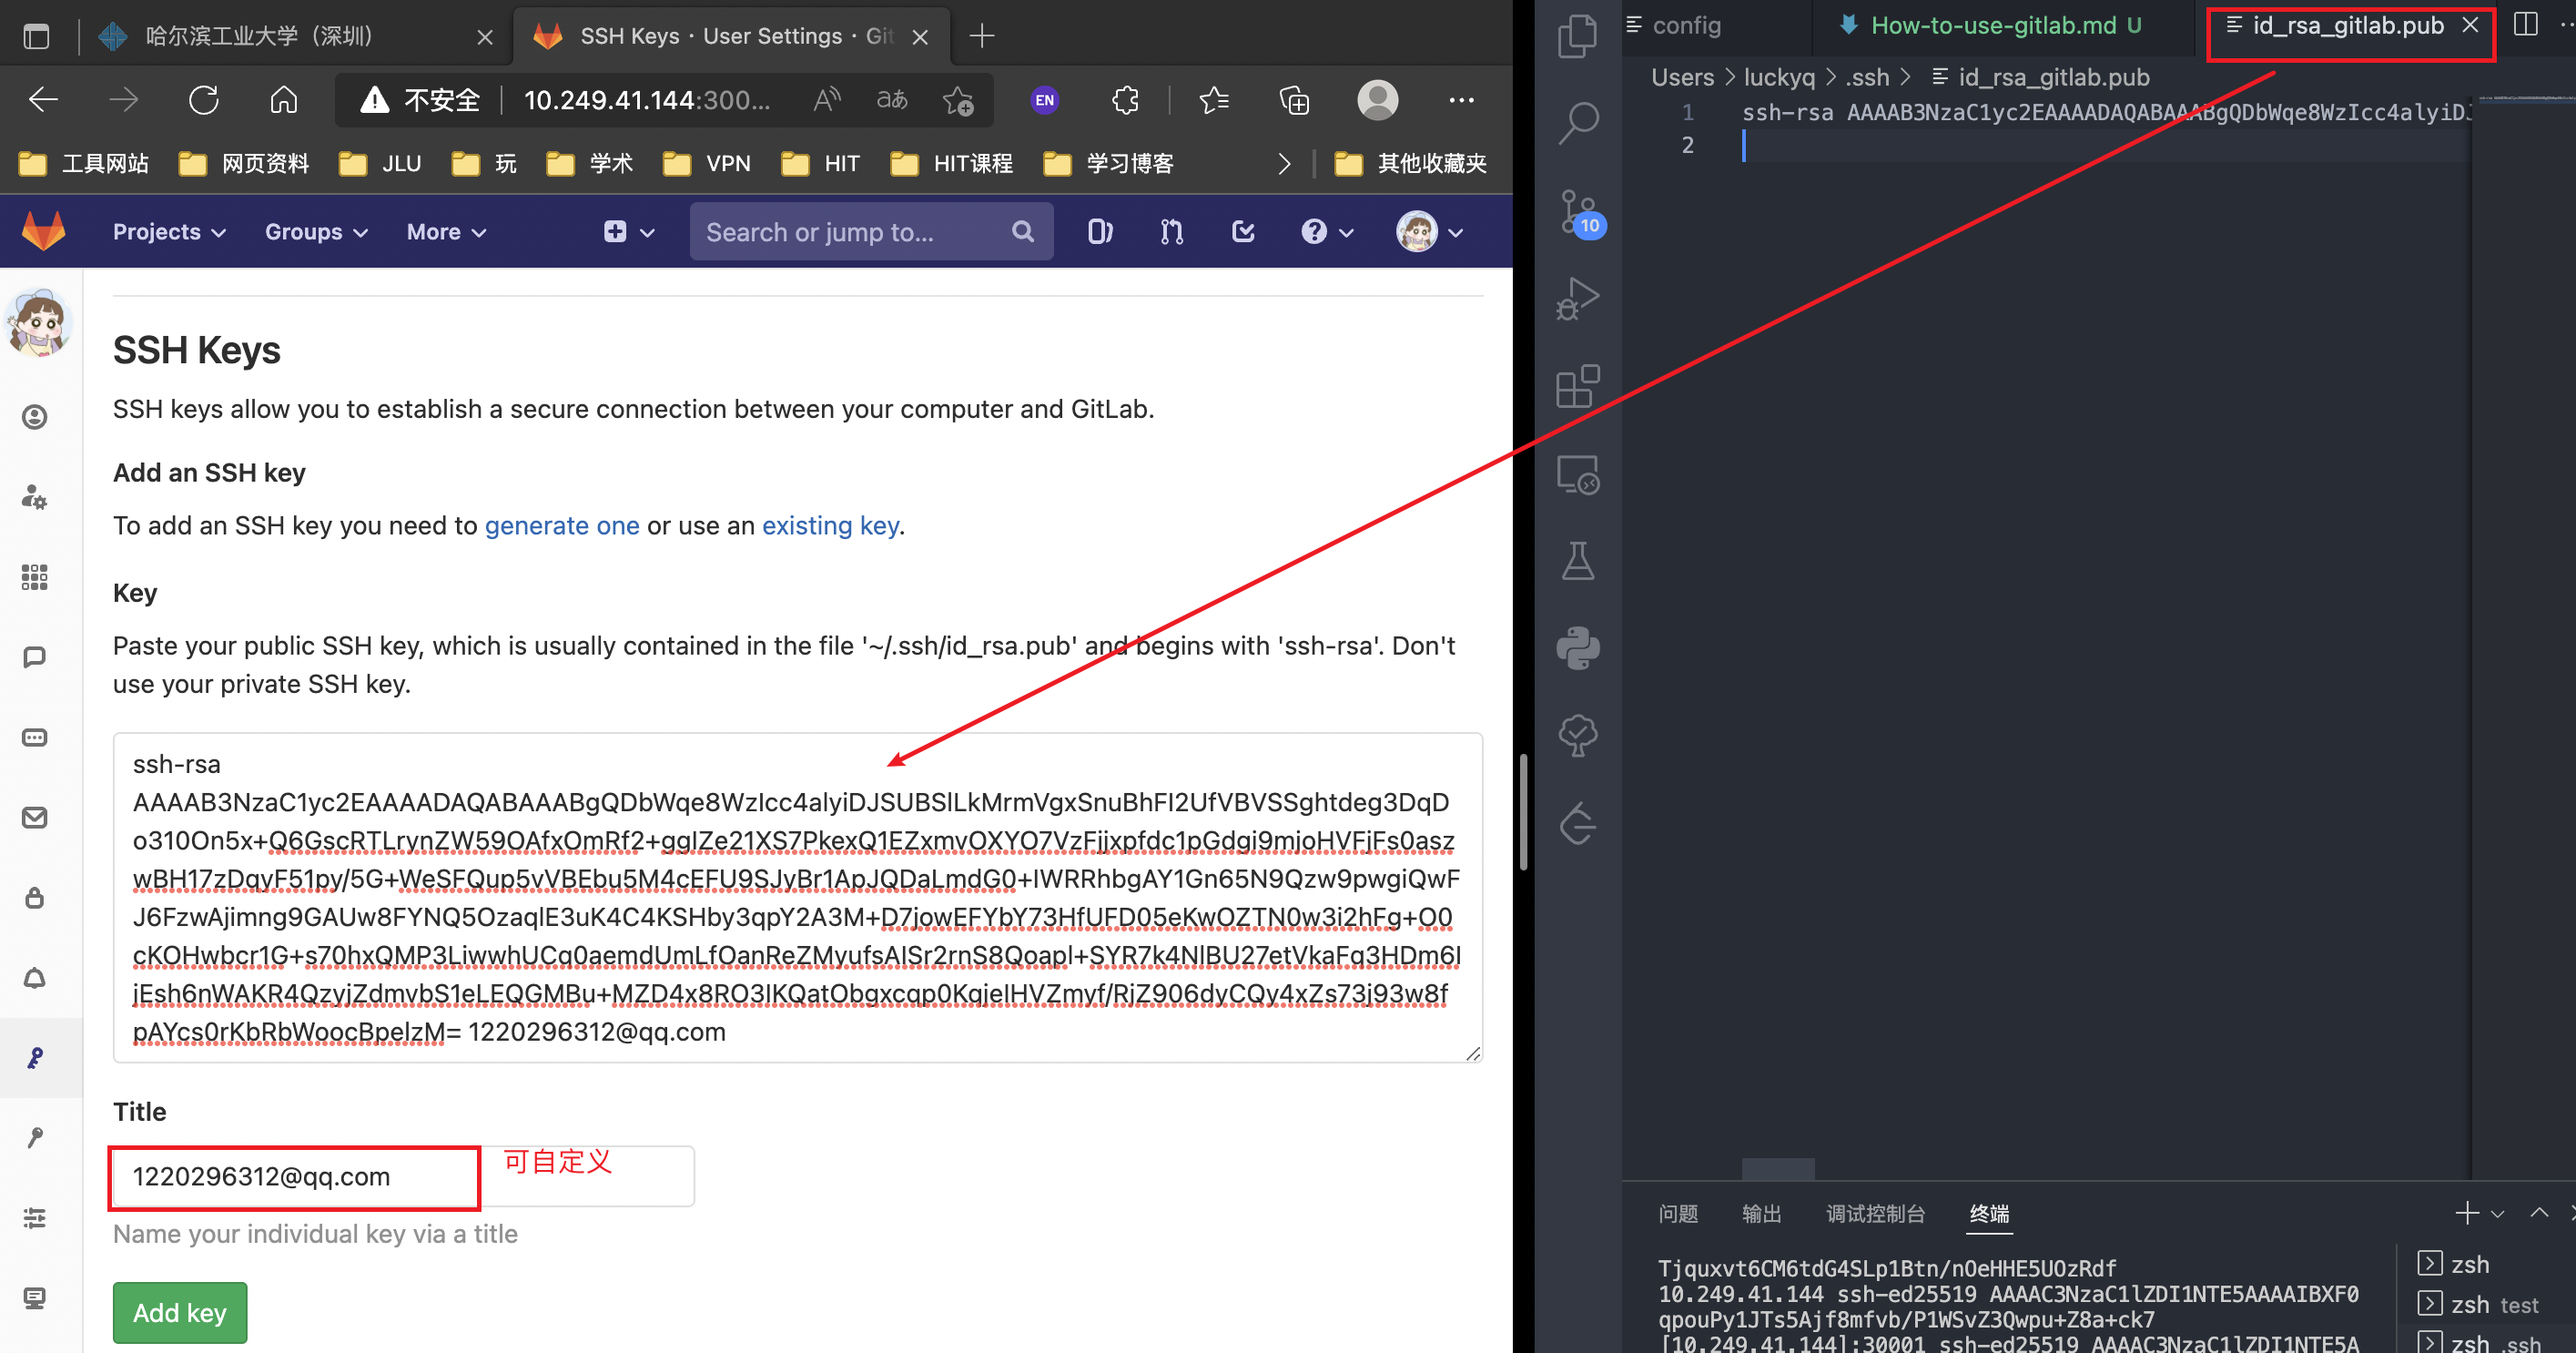Click browser home button

[x=284, y=100]
